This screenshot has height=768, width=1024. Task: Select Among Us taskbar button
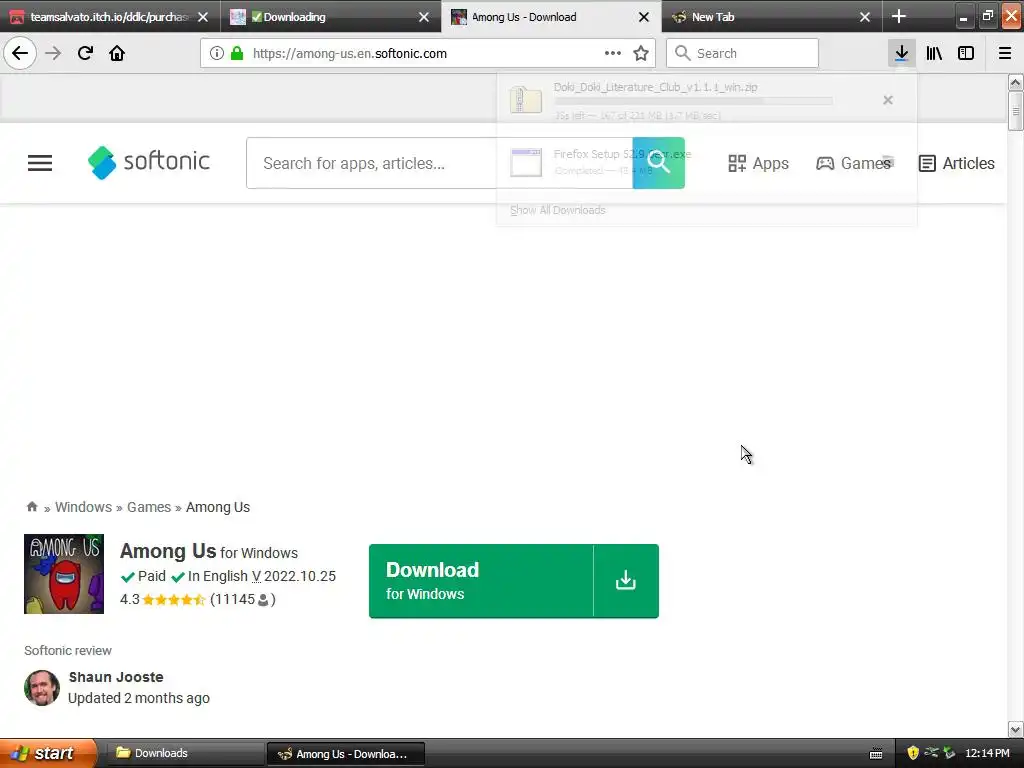[x=346, y=754]
